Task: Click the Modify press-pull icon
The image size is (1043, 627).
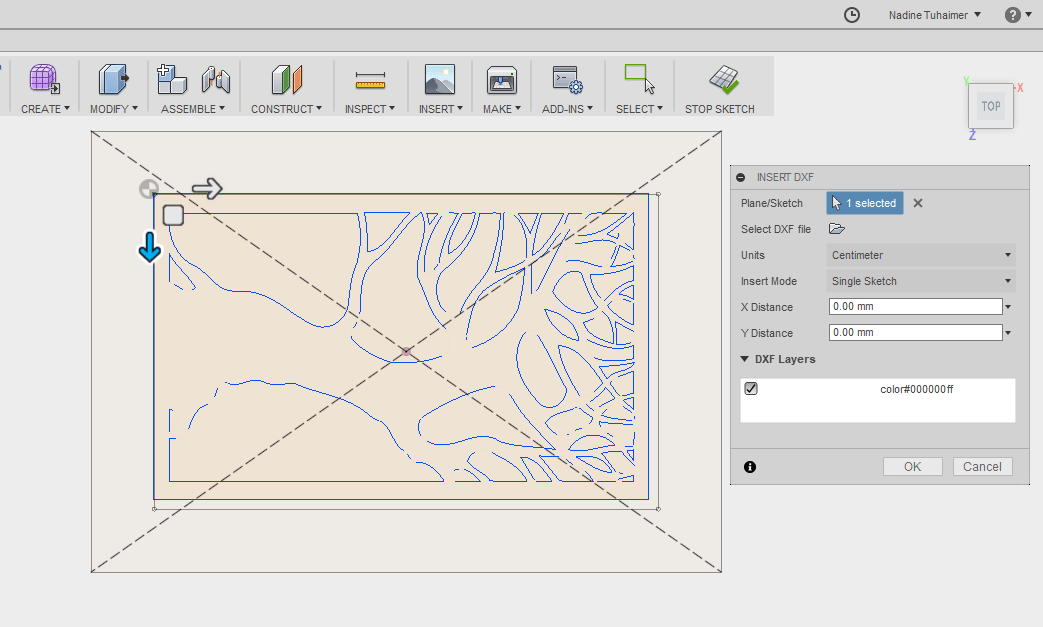Action: [x=113, y=80]
